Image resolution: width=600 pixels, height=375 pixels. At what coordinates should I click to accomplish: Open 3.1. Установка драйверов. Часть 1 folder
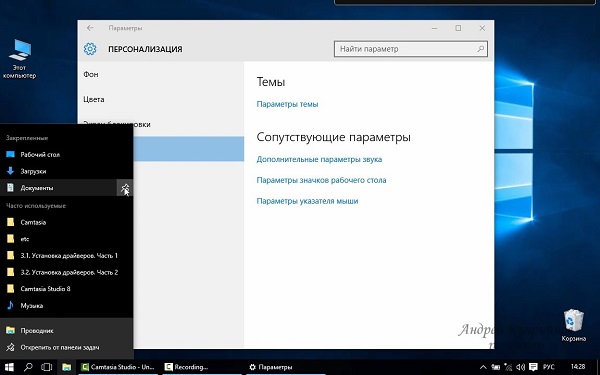point(67,255)
